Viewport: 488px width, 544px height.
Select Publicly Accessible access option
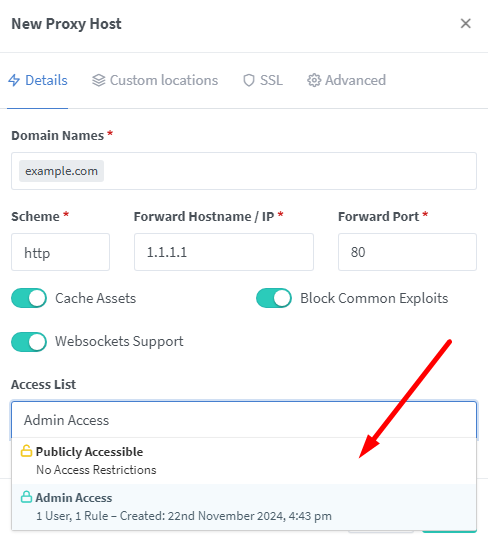pos(244,461)
